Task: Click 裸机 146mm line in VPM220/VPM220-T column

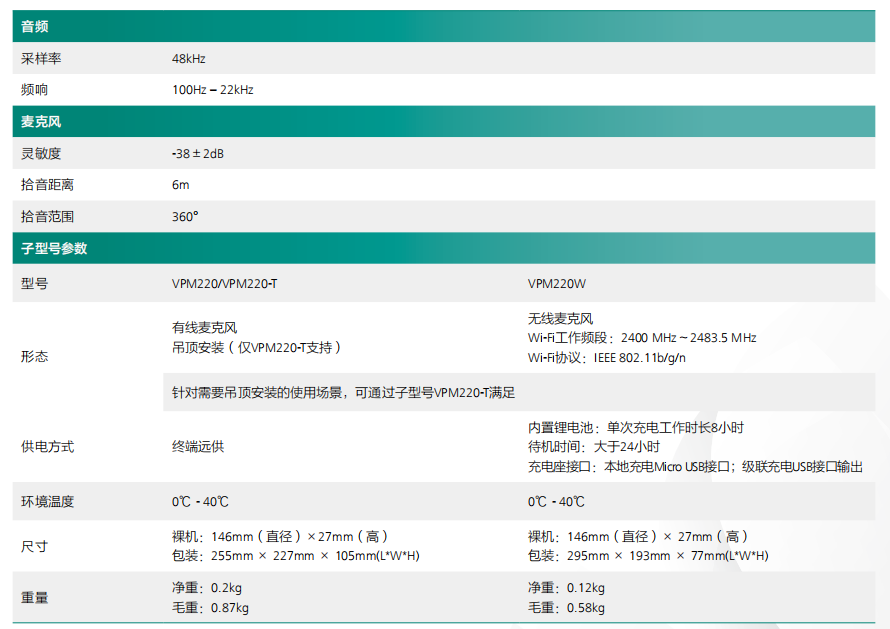Action: (x=280, y=536)
